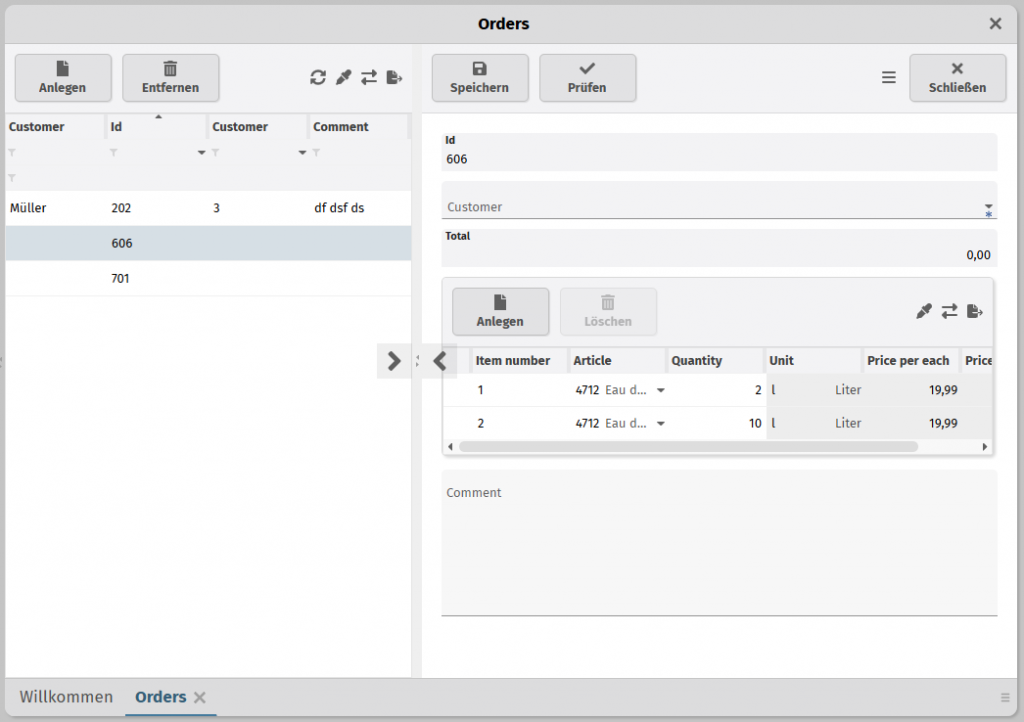Click the export icon above the orders list
The height and width of the screenshot is (722, 1024).
[395, 78]
